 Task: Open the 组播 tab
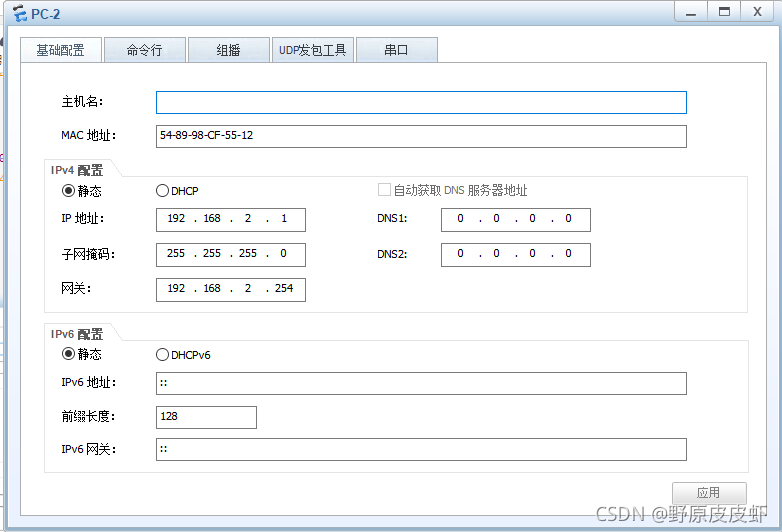[228, 50]
